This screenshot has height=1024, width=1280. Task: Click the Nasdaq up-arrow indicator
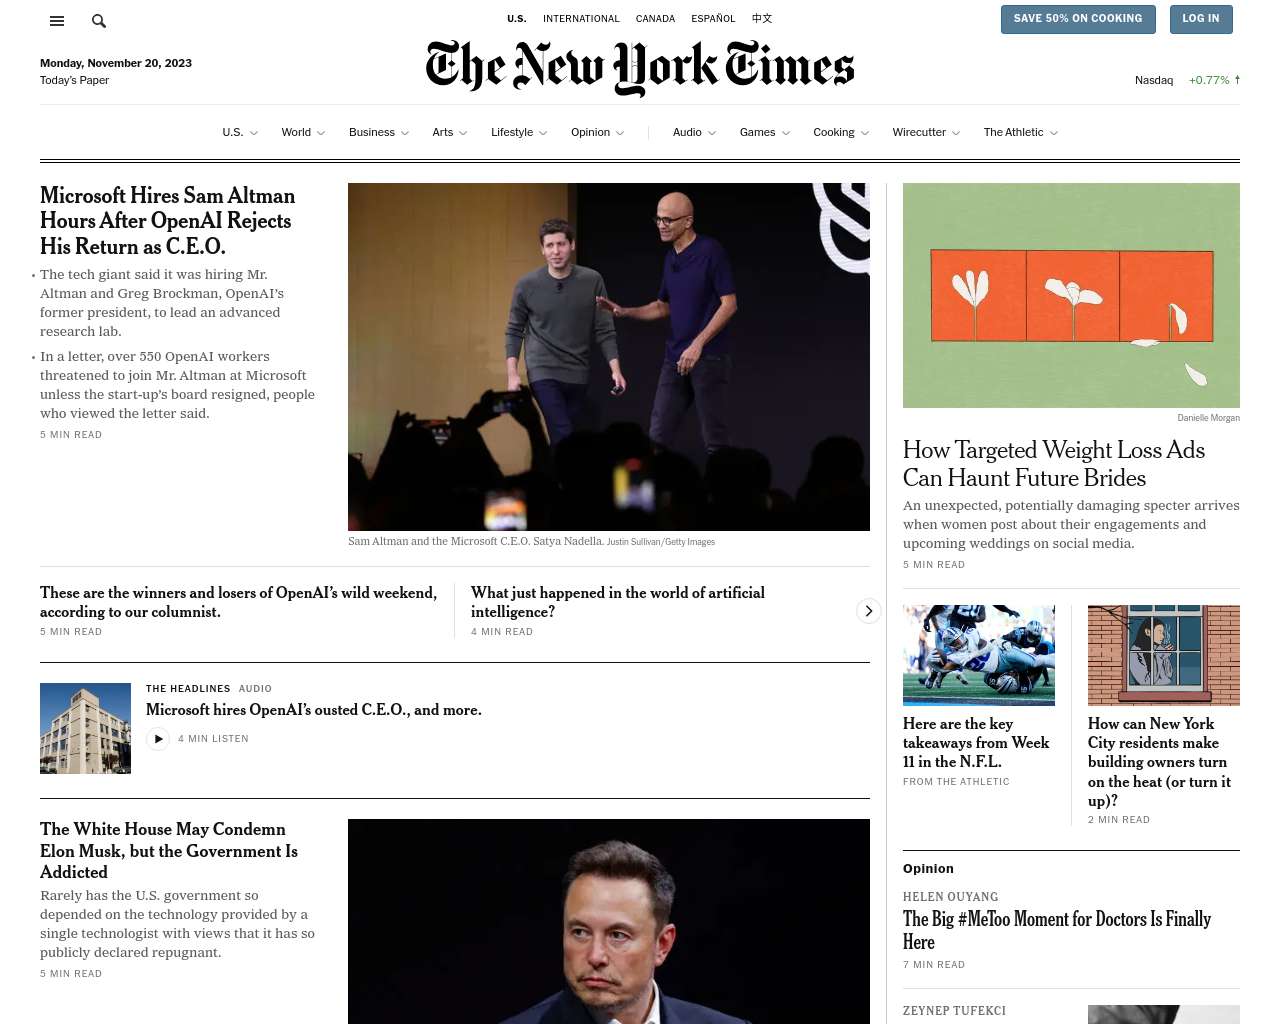1237,80
